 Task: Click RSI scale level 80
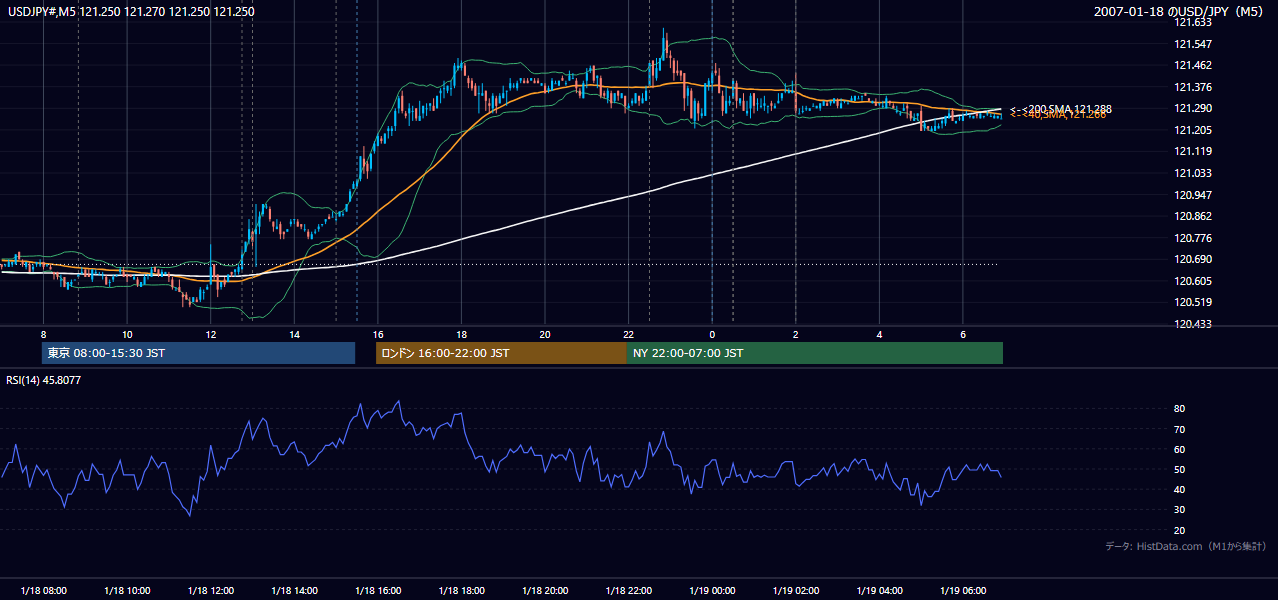[x=1179, y=409]
